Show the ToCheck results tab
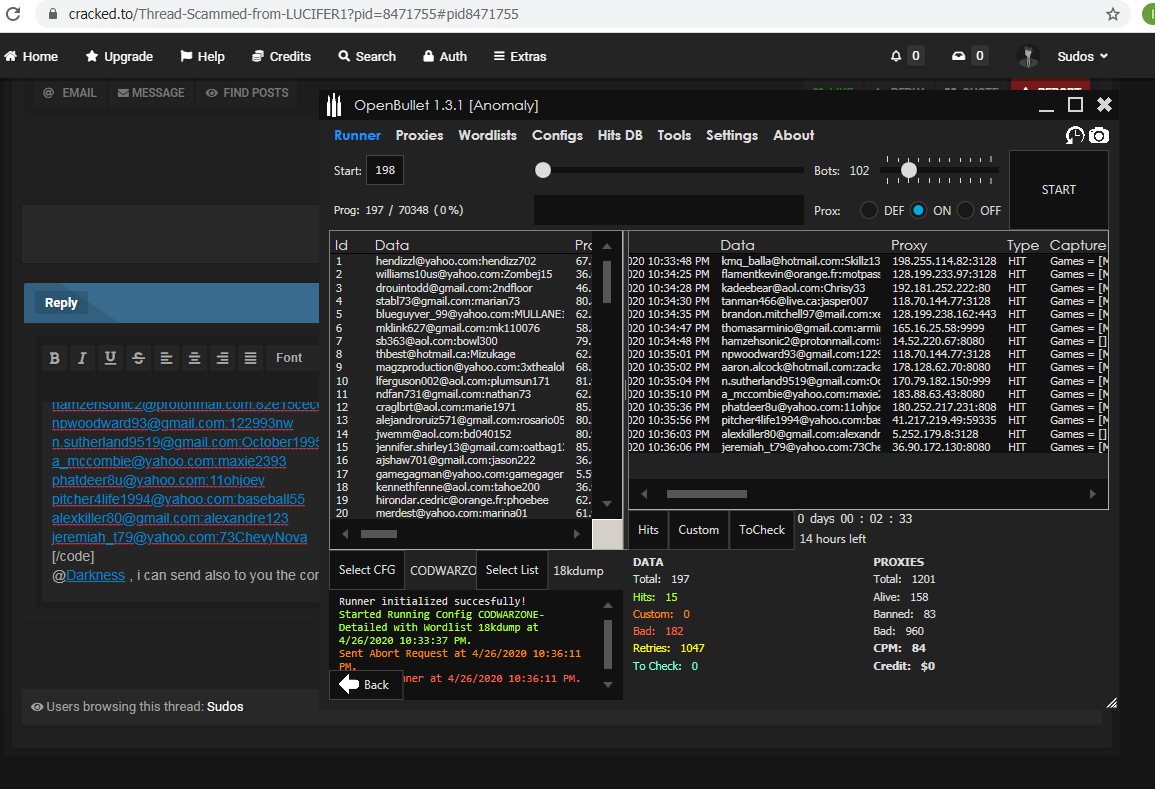This screenshot has width=1155, height=789. 762,530
